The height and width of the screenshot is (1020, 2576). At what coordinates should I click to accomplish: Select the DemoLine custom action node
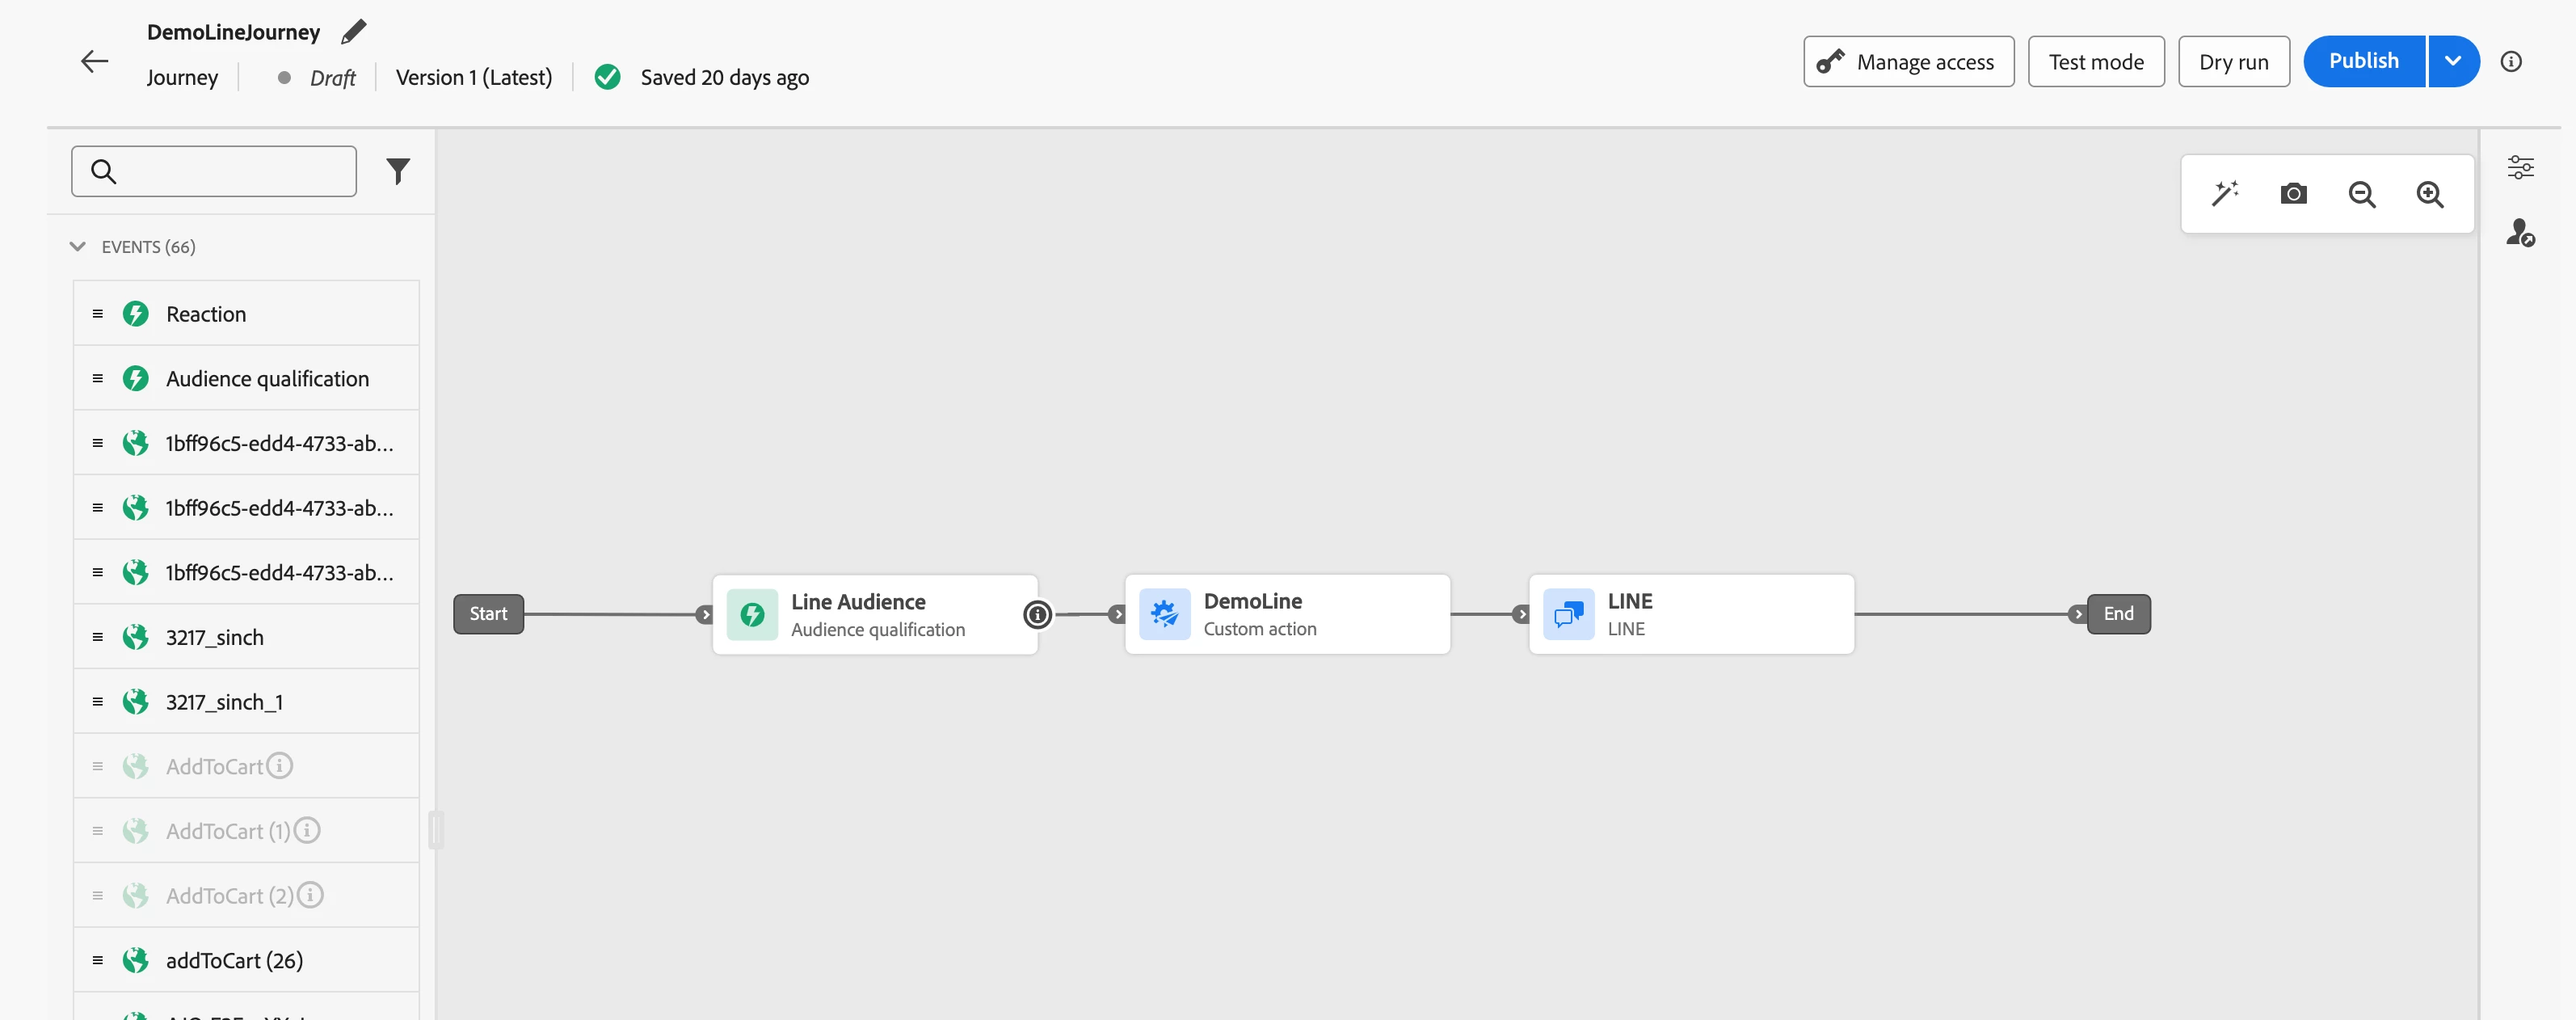(x=1287, y=614)
